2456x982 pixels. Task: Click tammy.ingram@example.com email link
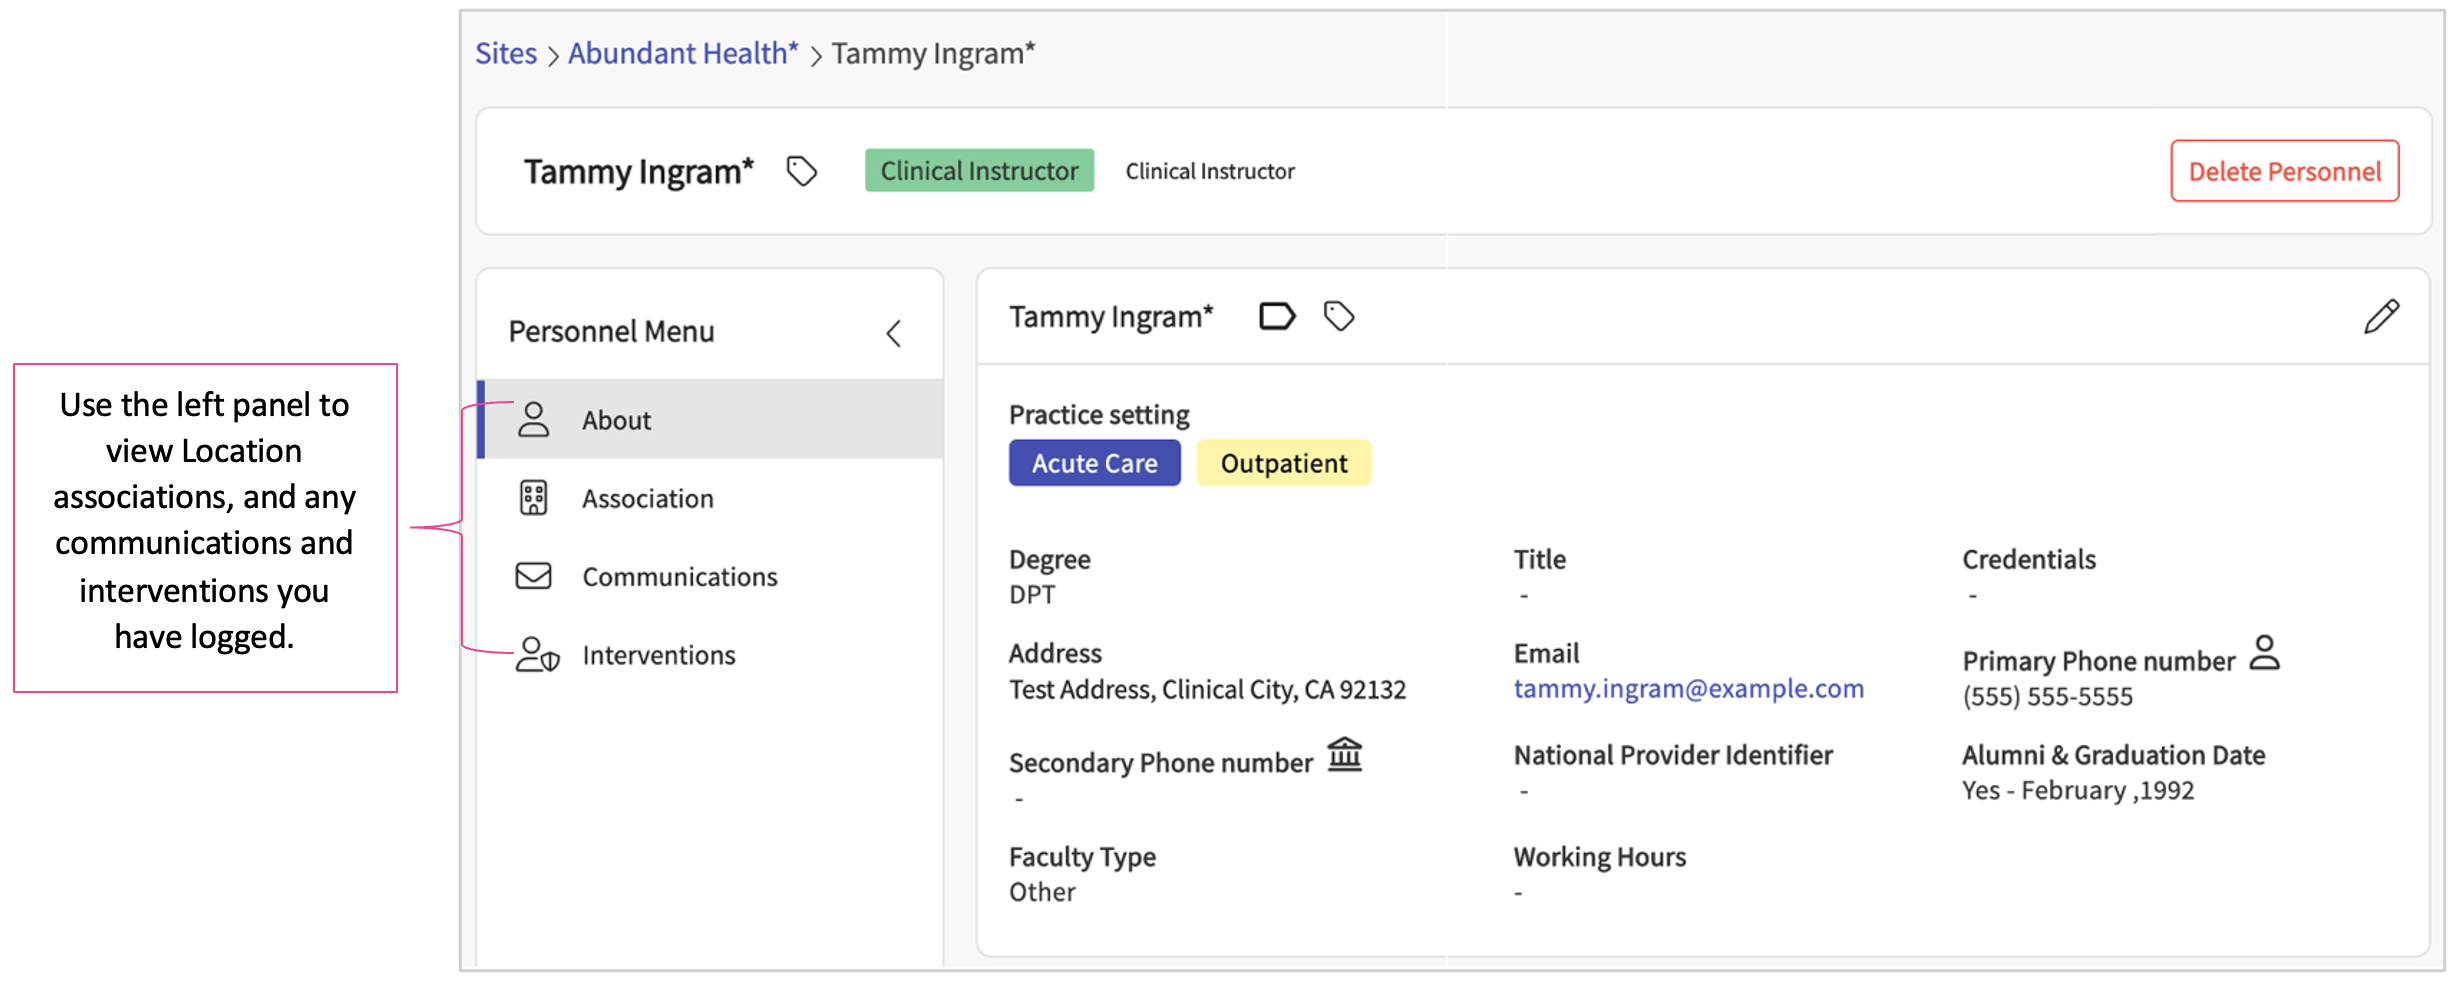point(1688,689)
